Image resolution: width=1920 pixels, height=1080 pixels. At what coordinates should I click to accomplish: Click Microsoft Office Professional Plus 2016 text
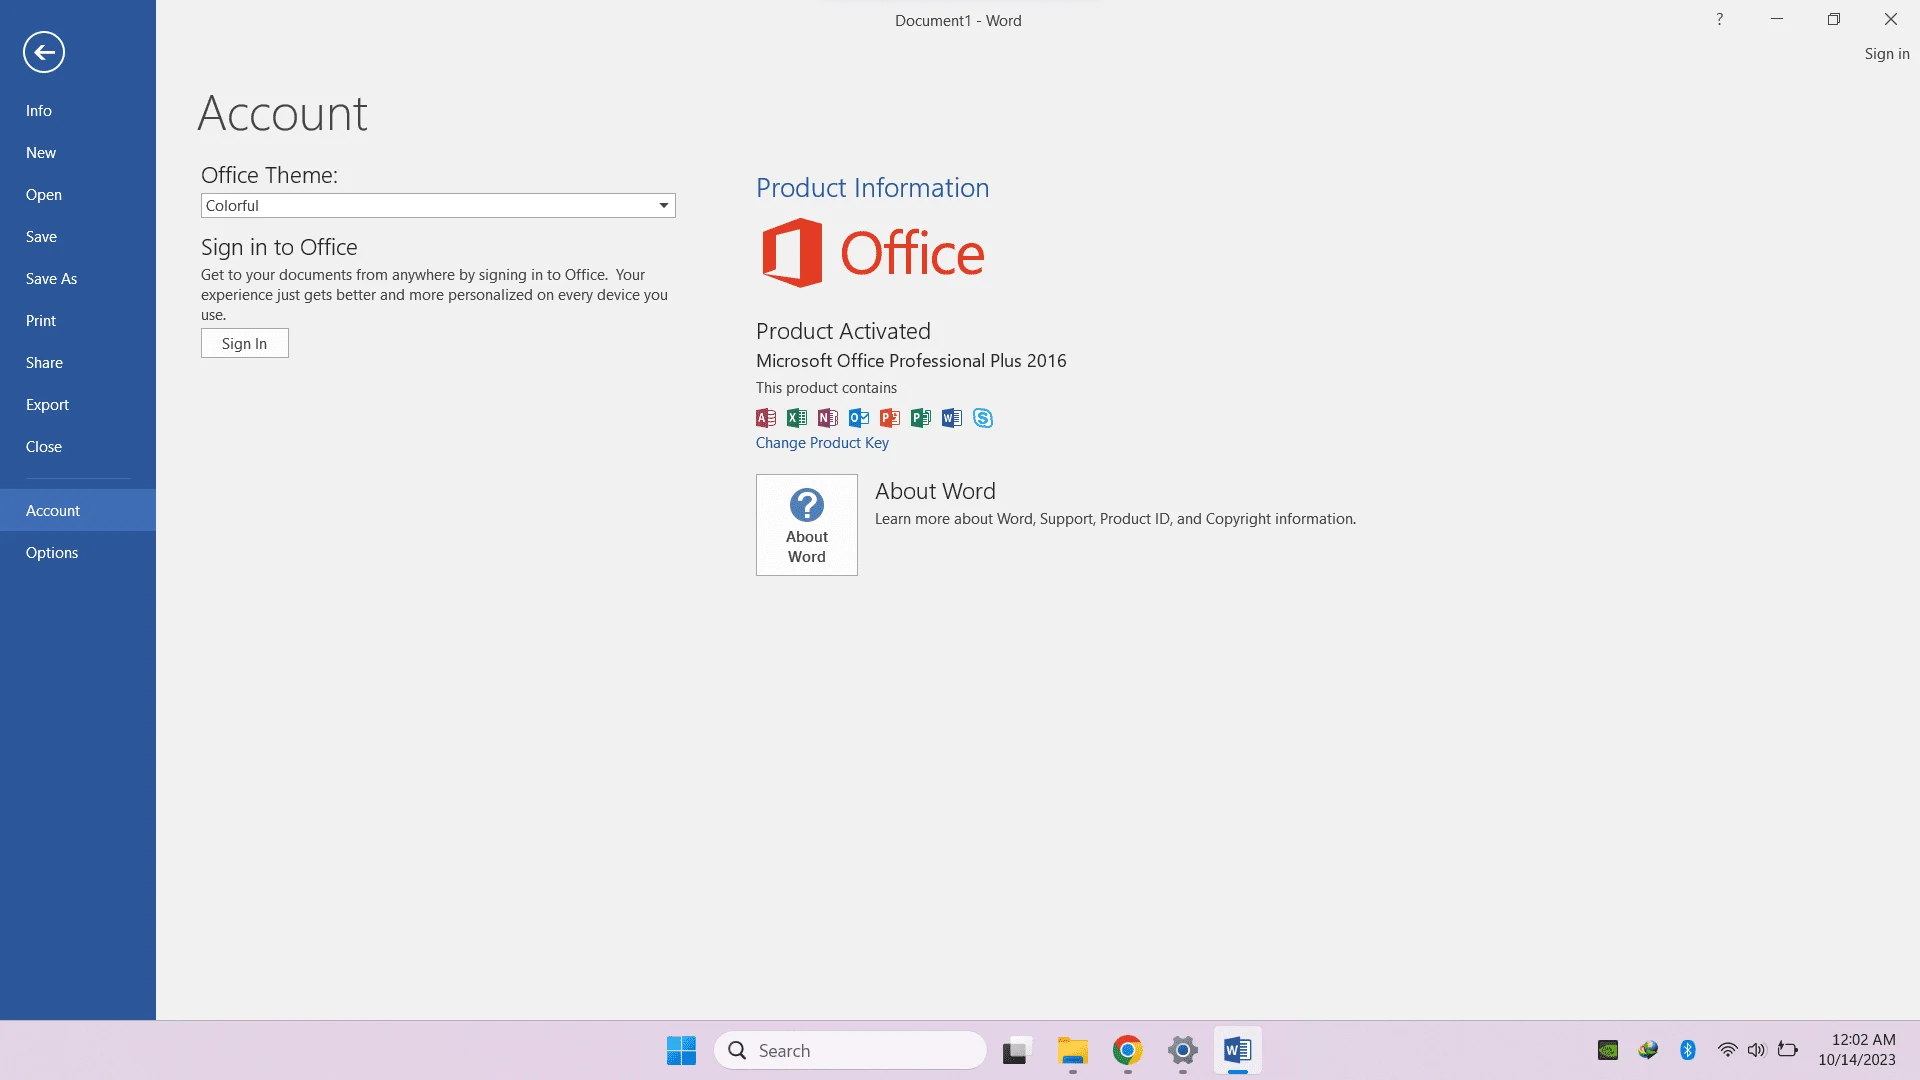(911, 361)
